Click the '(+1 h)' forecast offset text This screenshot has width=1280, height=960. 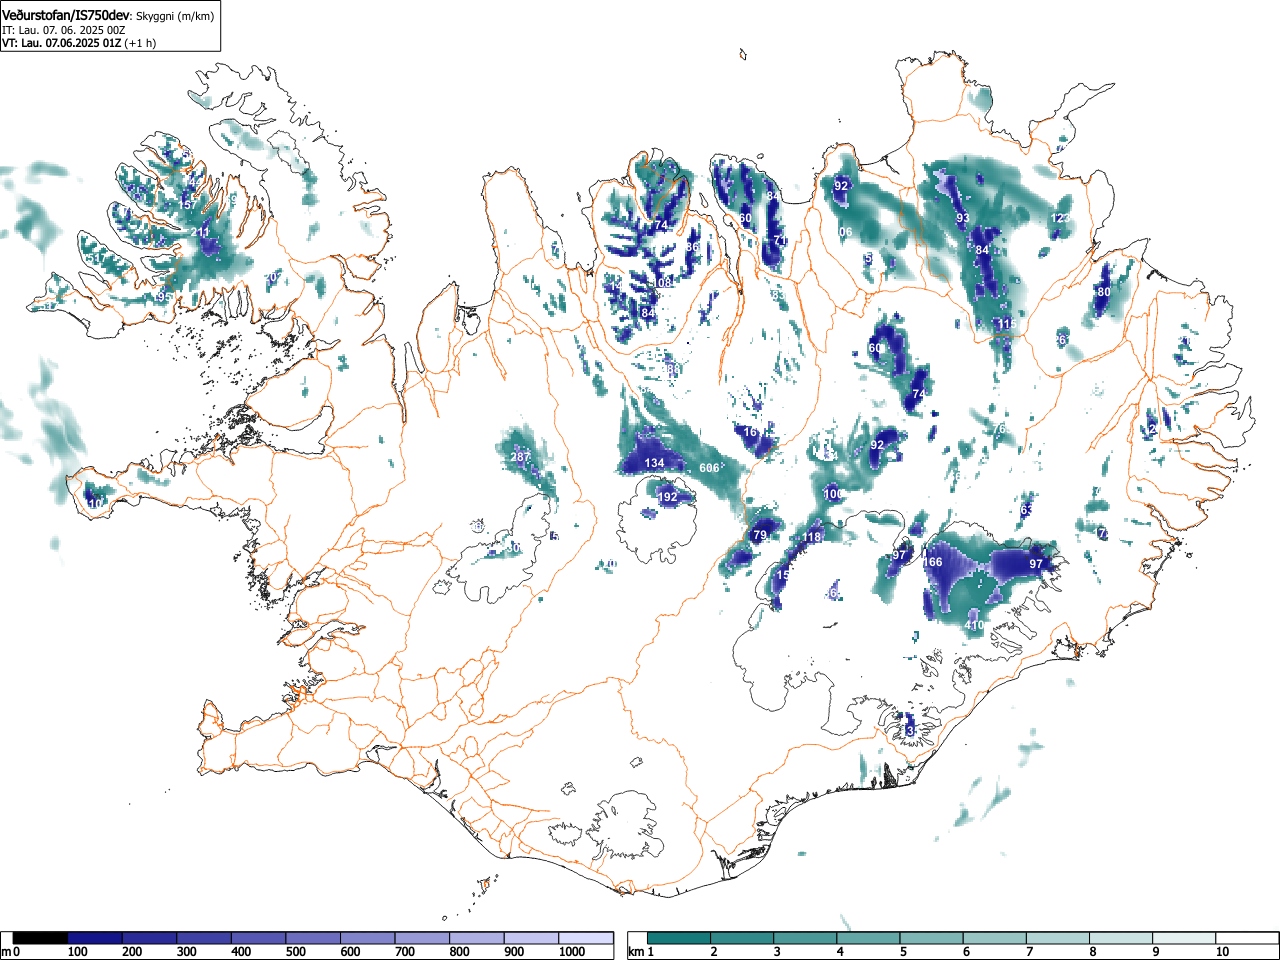(140, 43)
